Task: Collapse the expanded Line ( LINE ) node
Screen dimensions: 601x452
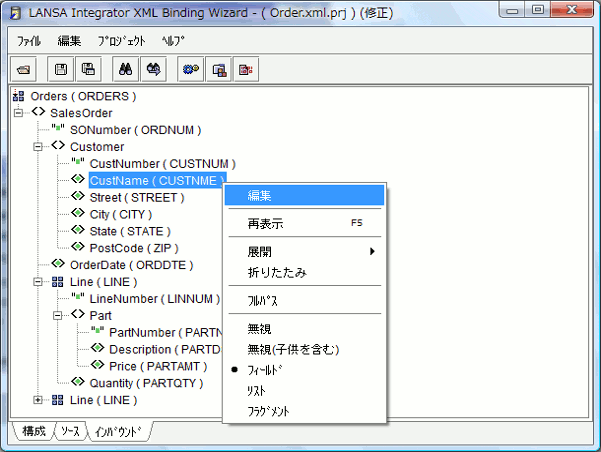Action: coord(38,282)
